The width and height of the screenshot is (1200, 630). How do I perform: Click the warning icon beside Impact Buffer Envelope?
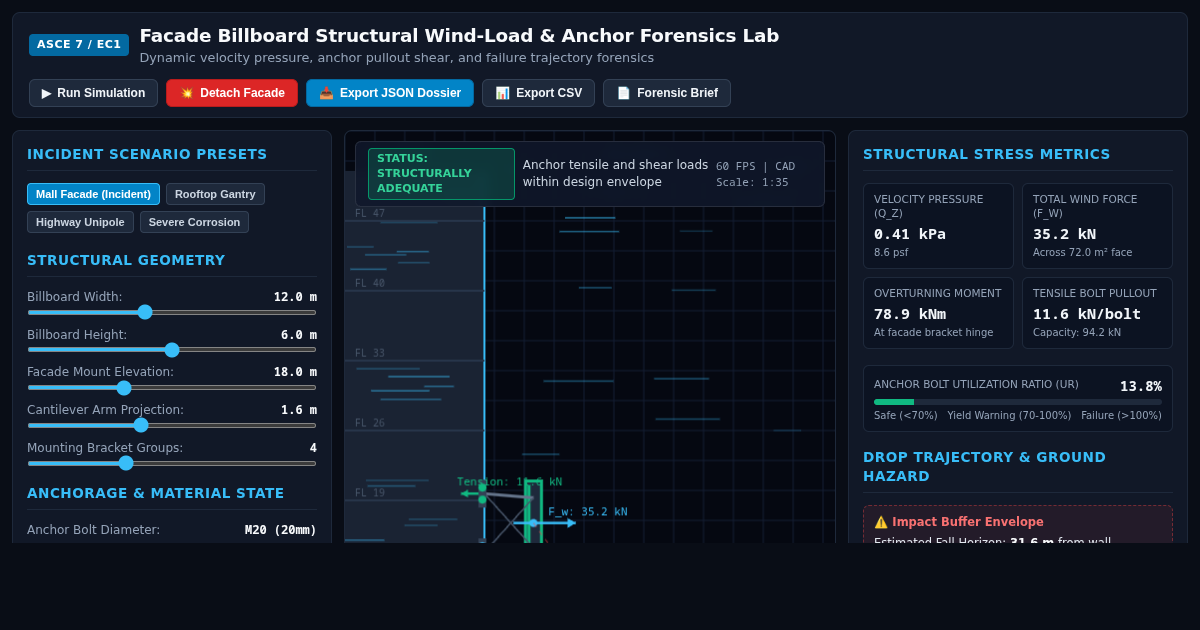[881, 522]
